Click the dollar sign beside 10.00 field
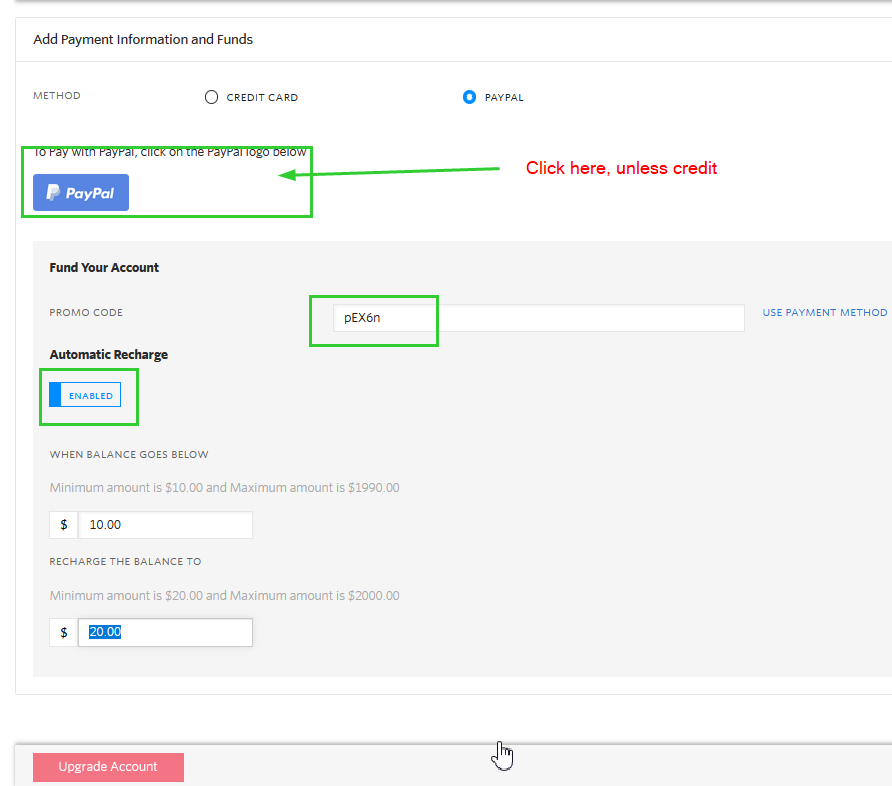The image size is (892, 786). point(64,525)
